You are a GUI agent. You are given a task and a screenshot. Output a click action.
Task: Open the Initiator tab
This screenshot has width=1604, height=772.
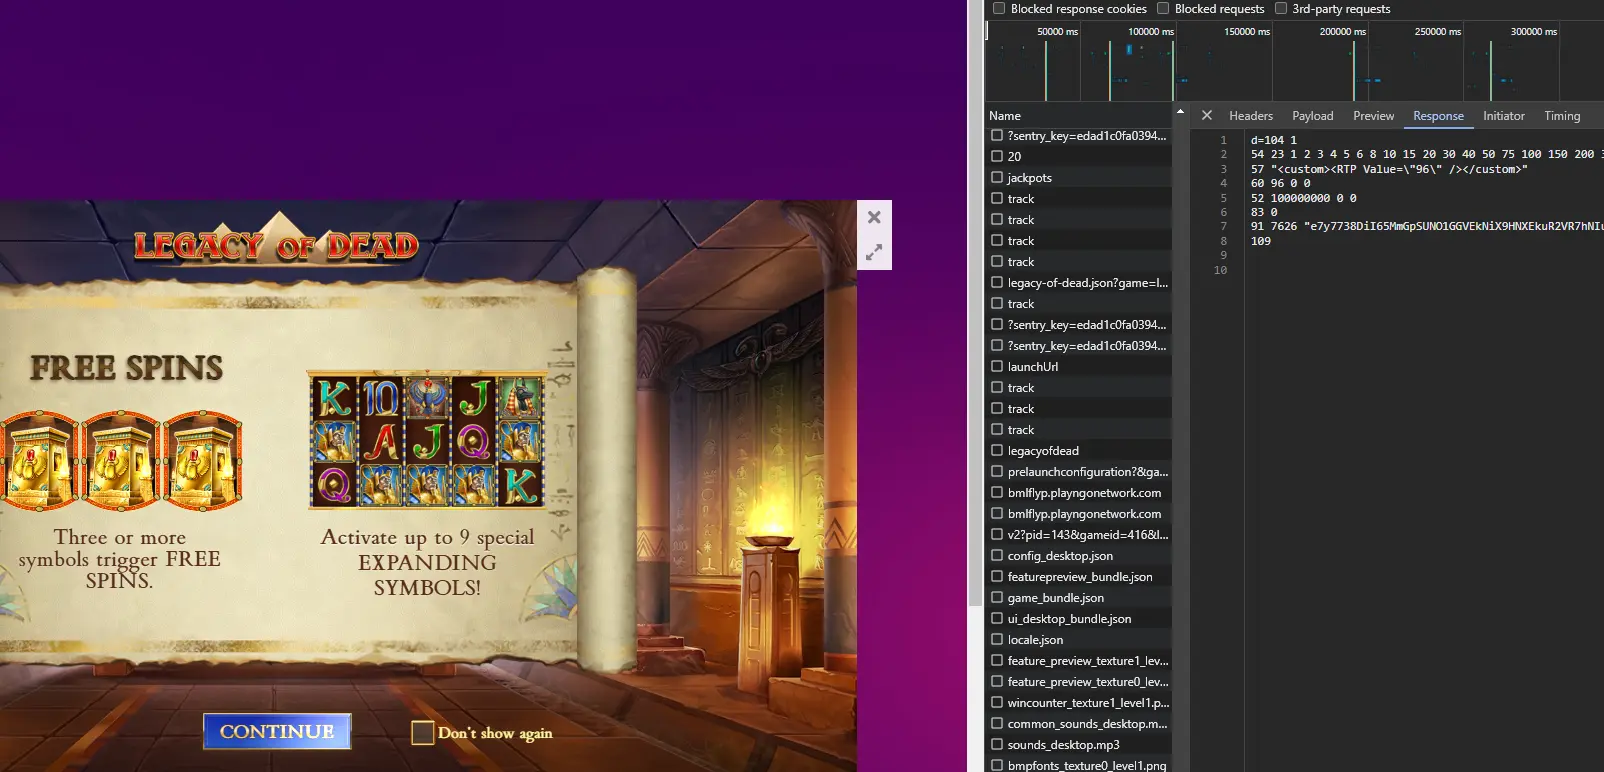point(1504,116)
